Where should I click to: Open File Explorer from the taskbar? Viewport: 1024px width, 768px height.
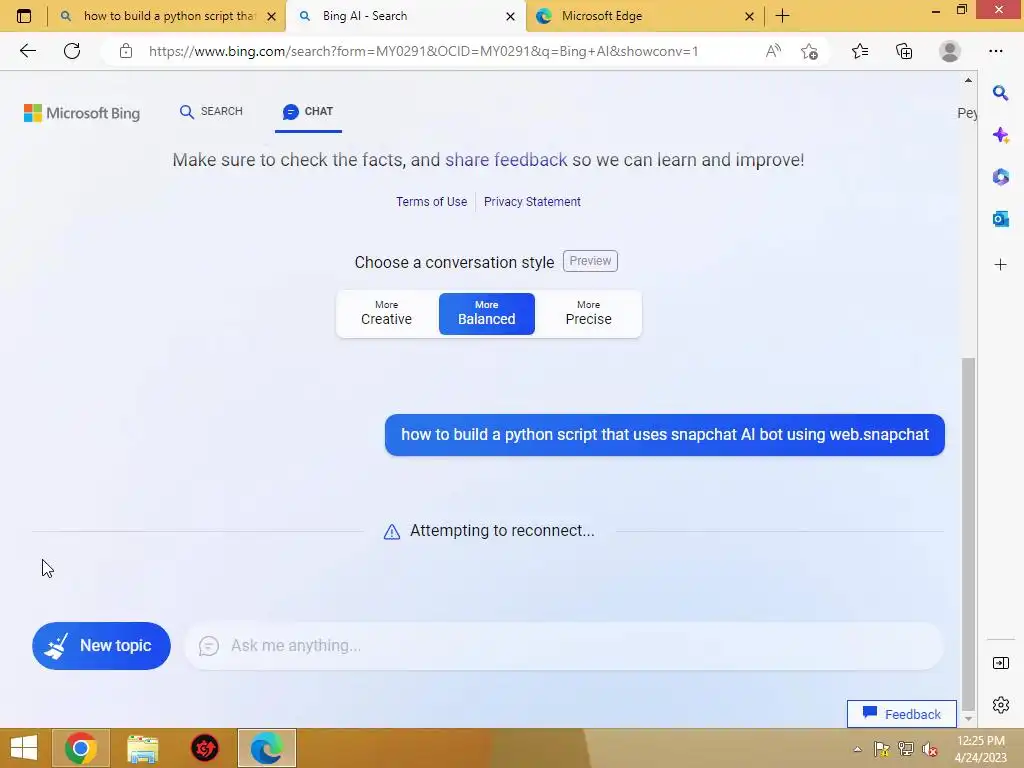[x=142, y=748]
